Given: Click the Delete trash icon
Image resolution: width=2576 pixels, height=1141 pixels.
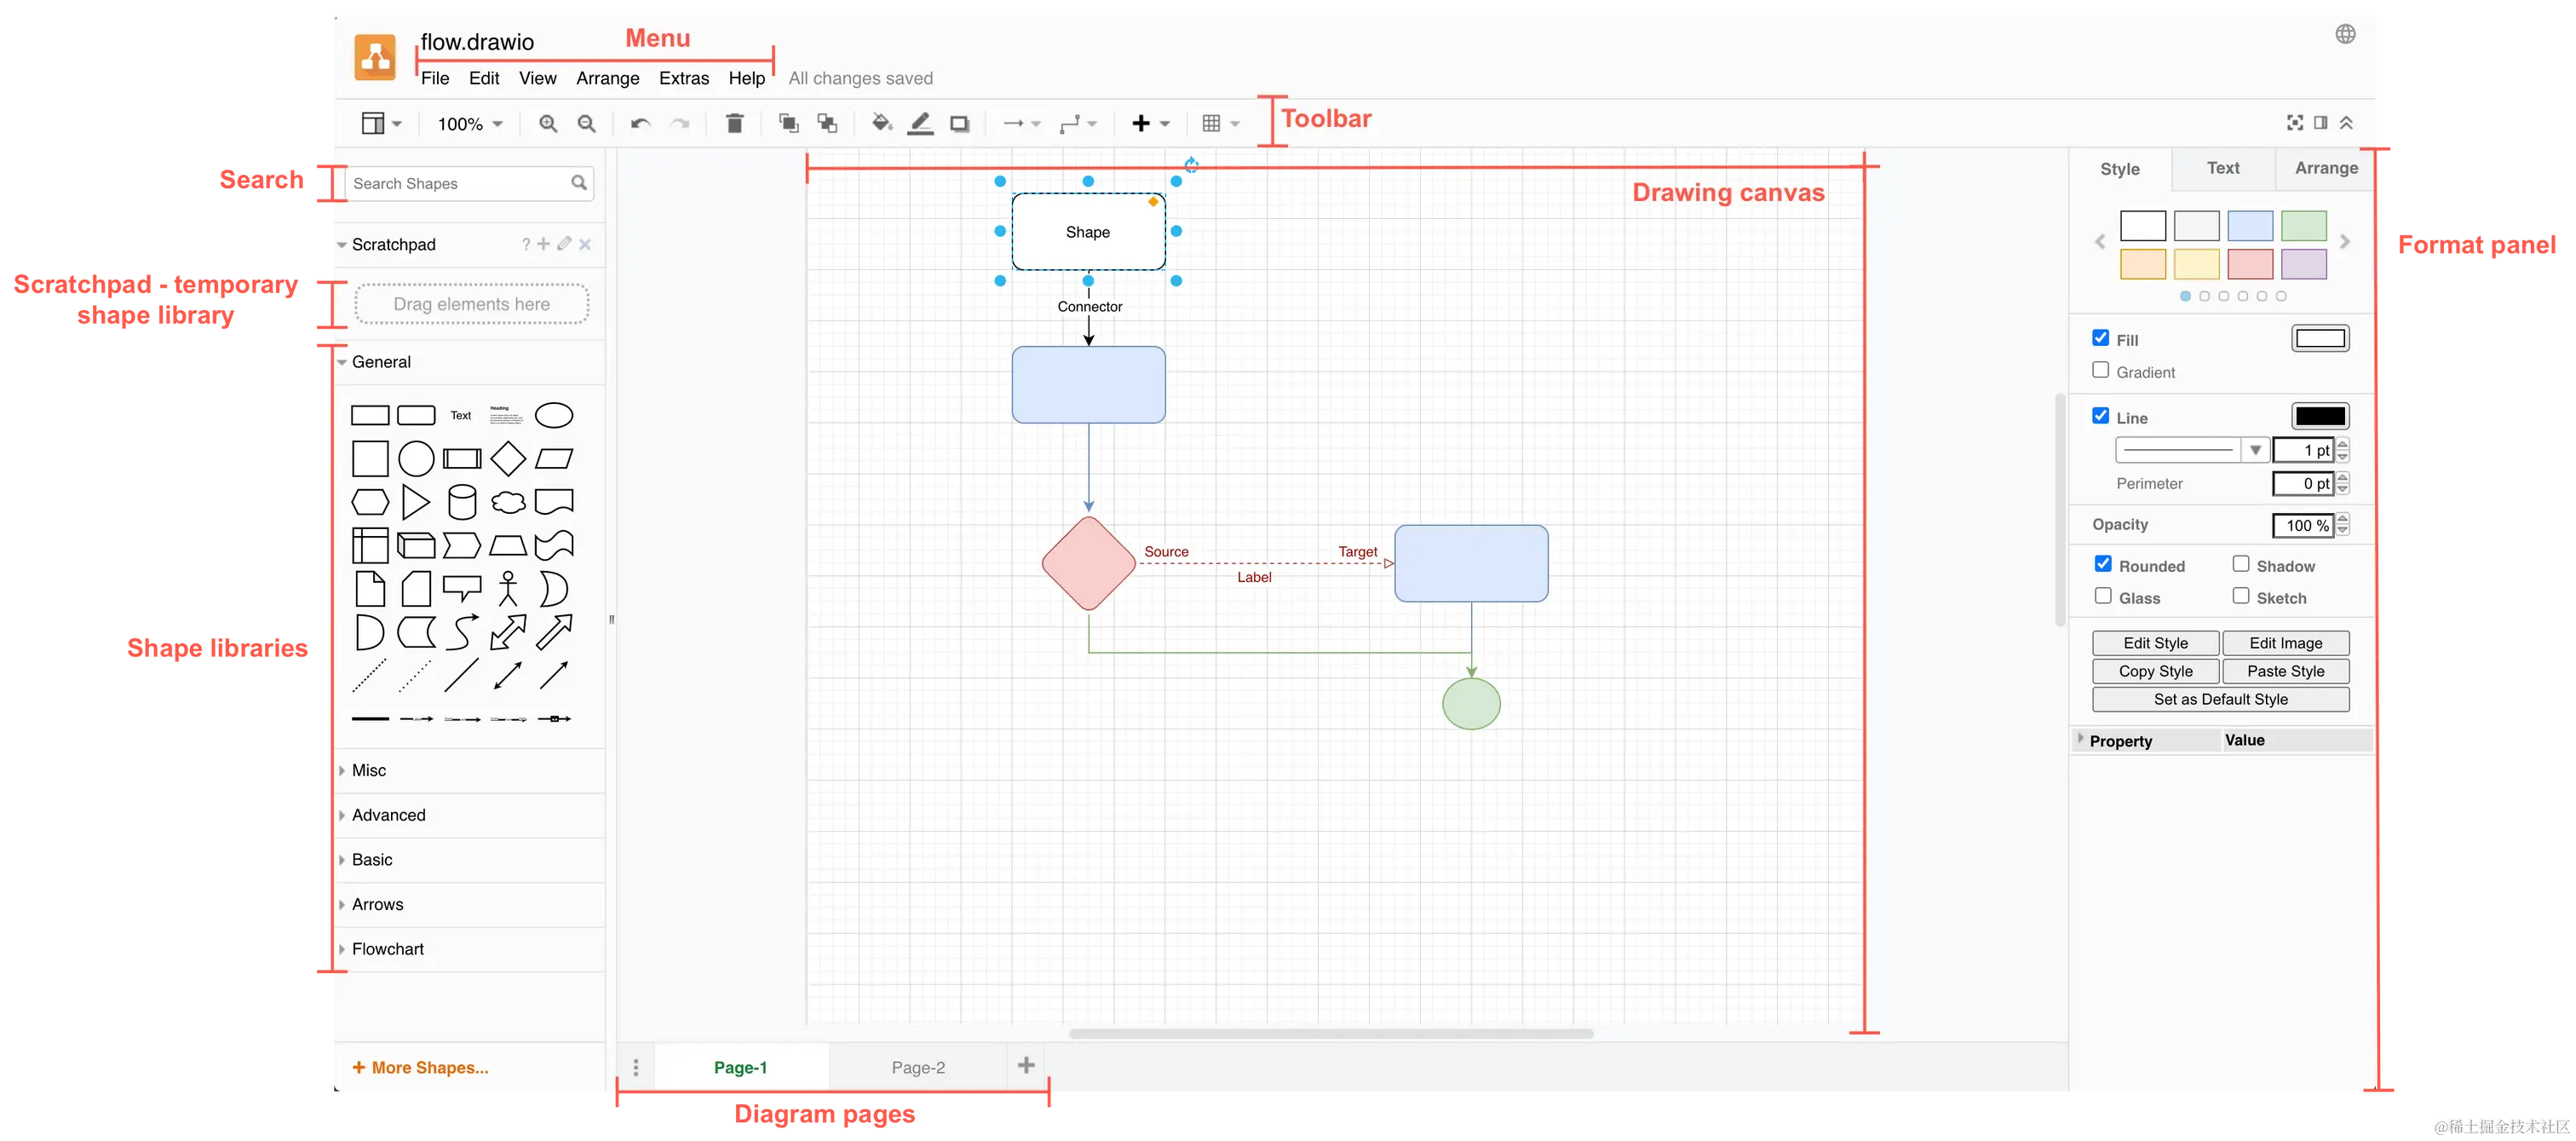Looking at the screenshot, I should (734, 124).
